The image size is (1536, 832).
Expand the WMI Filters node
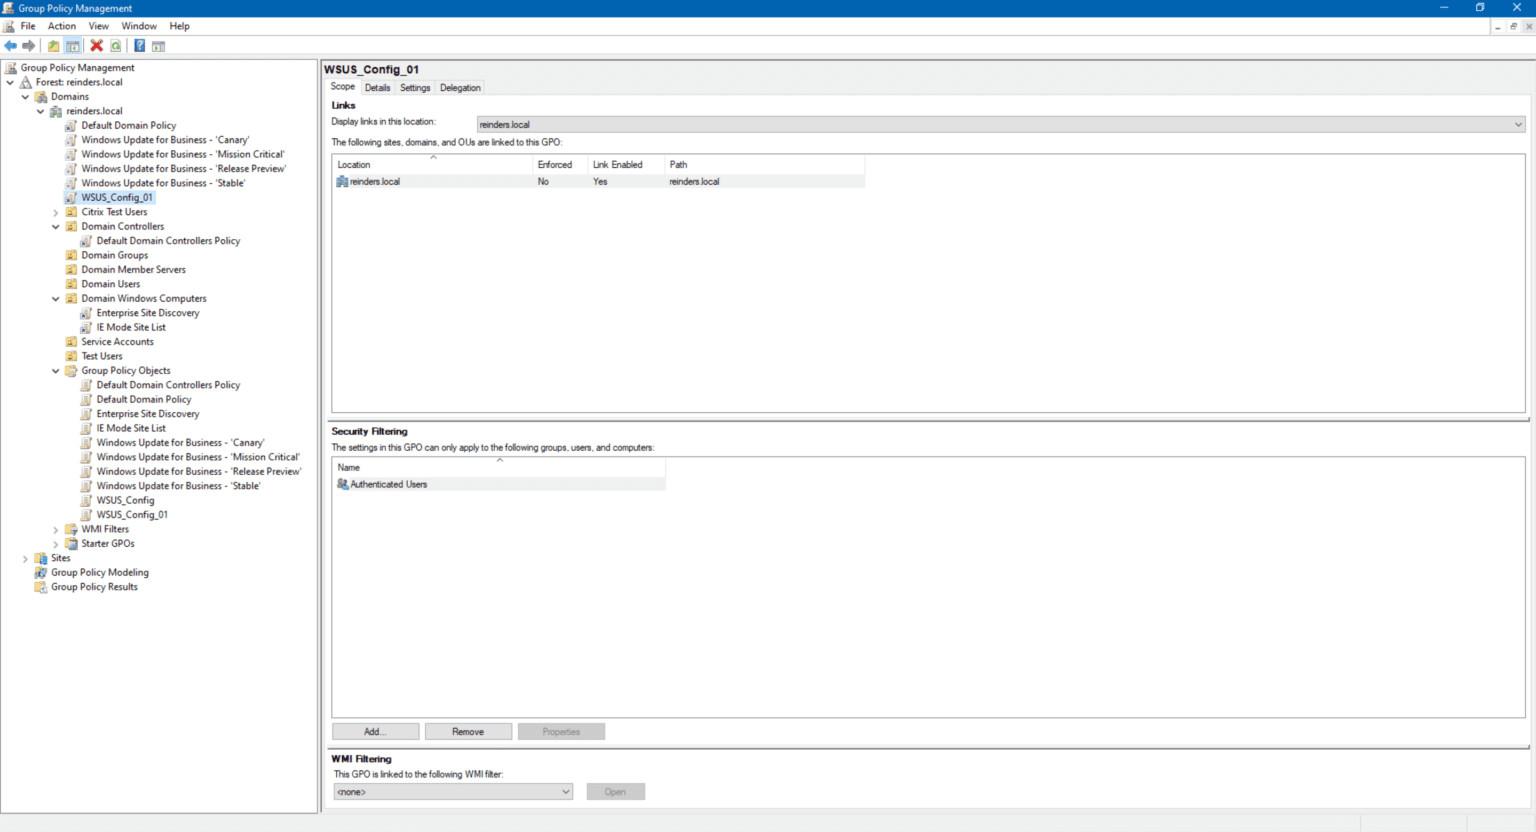coord(56,528)
